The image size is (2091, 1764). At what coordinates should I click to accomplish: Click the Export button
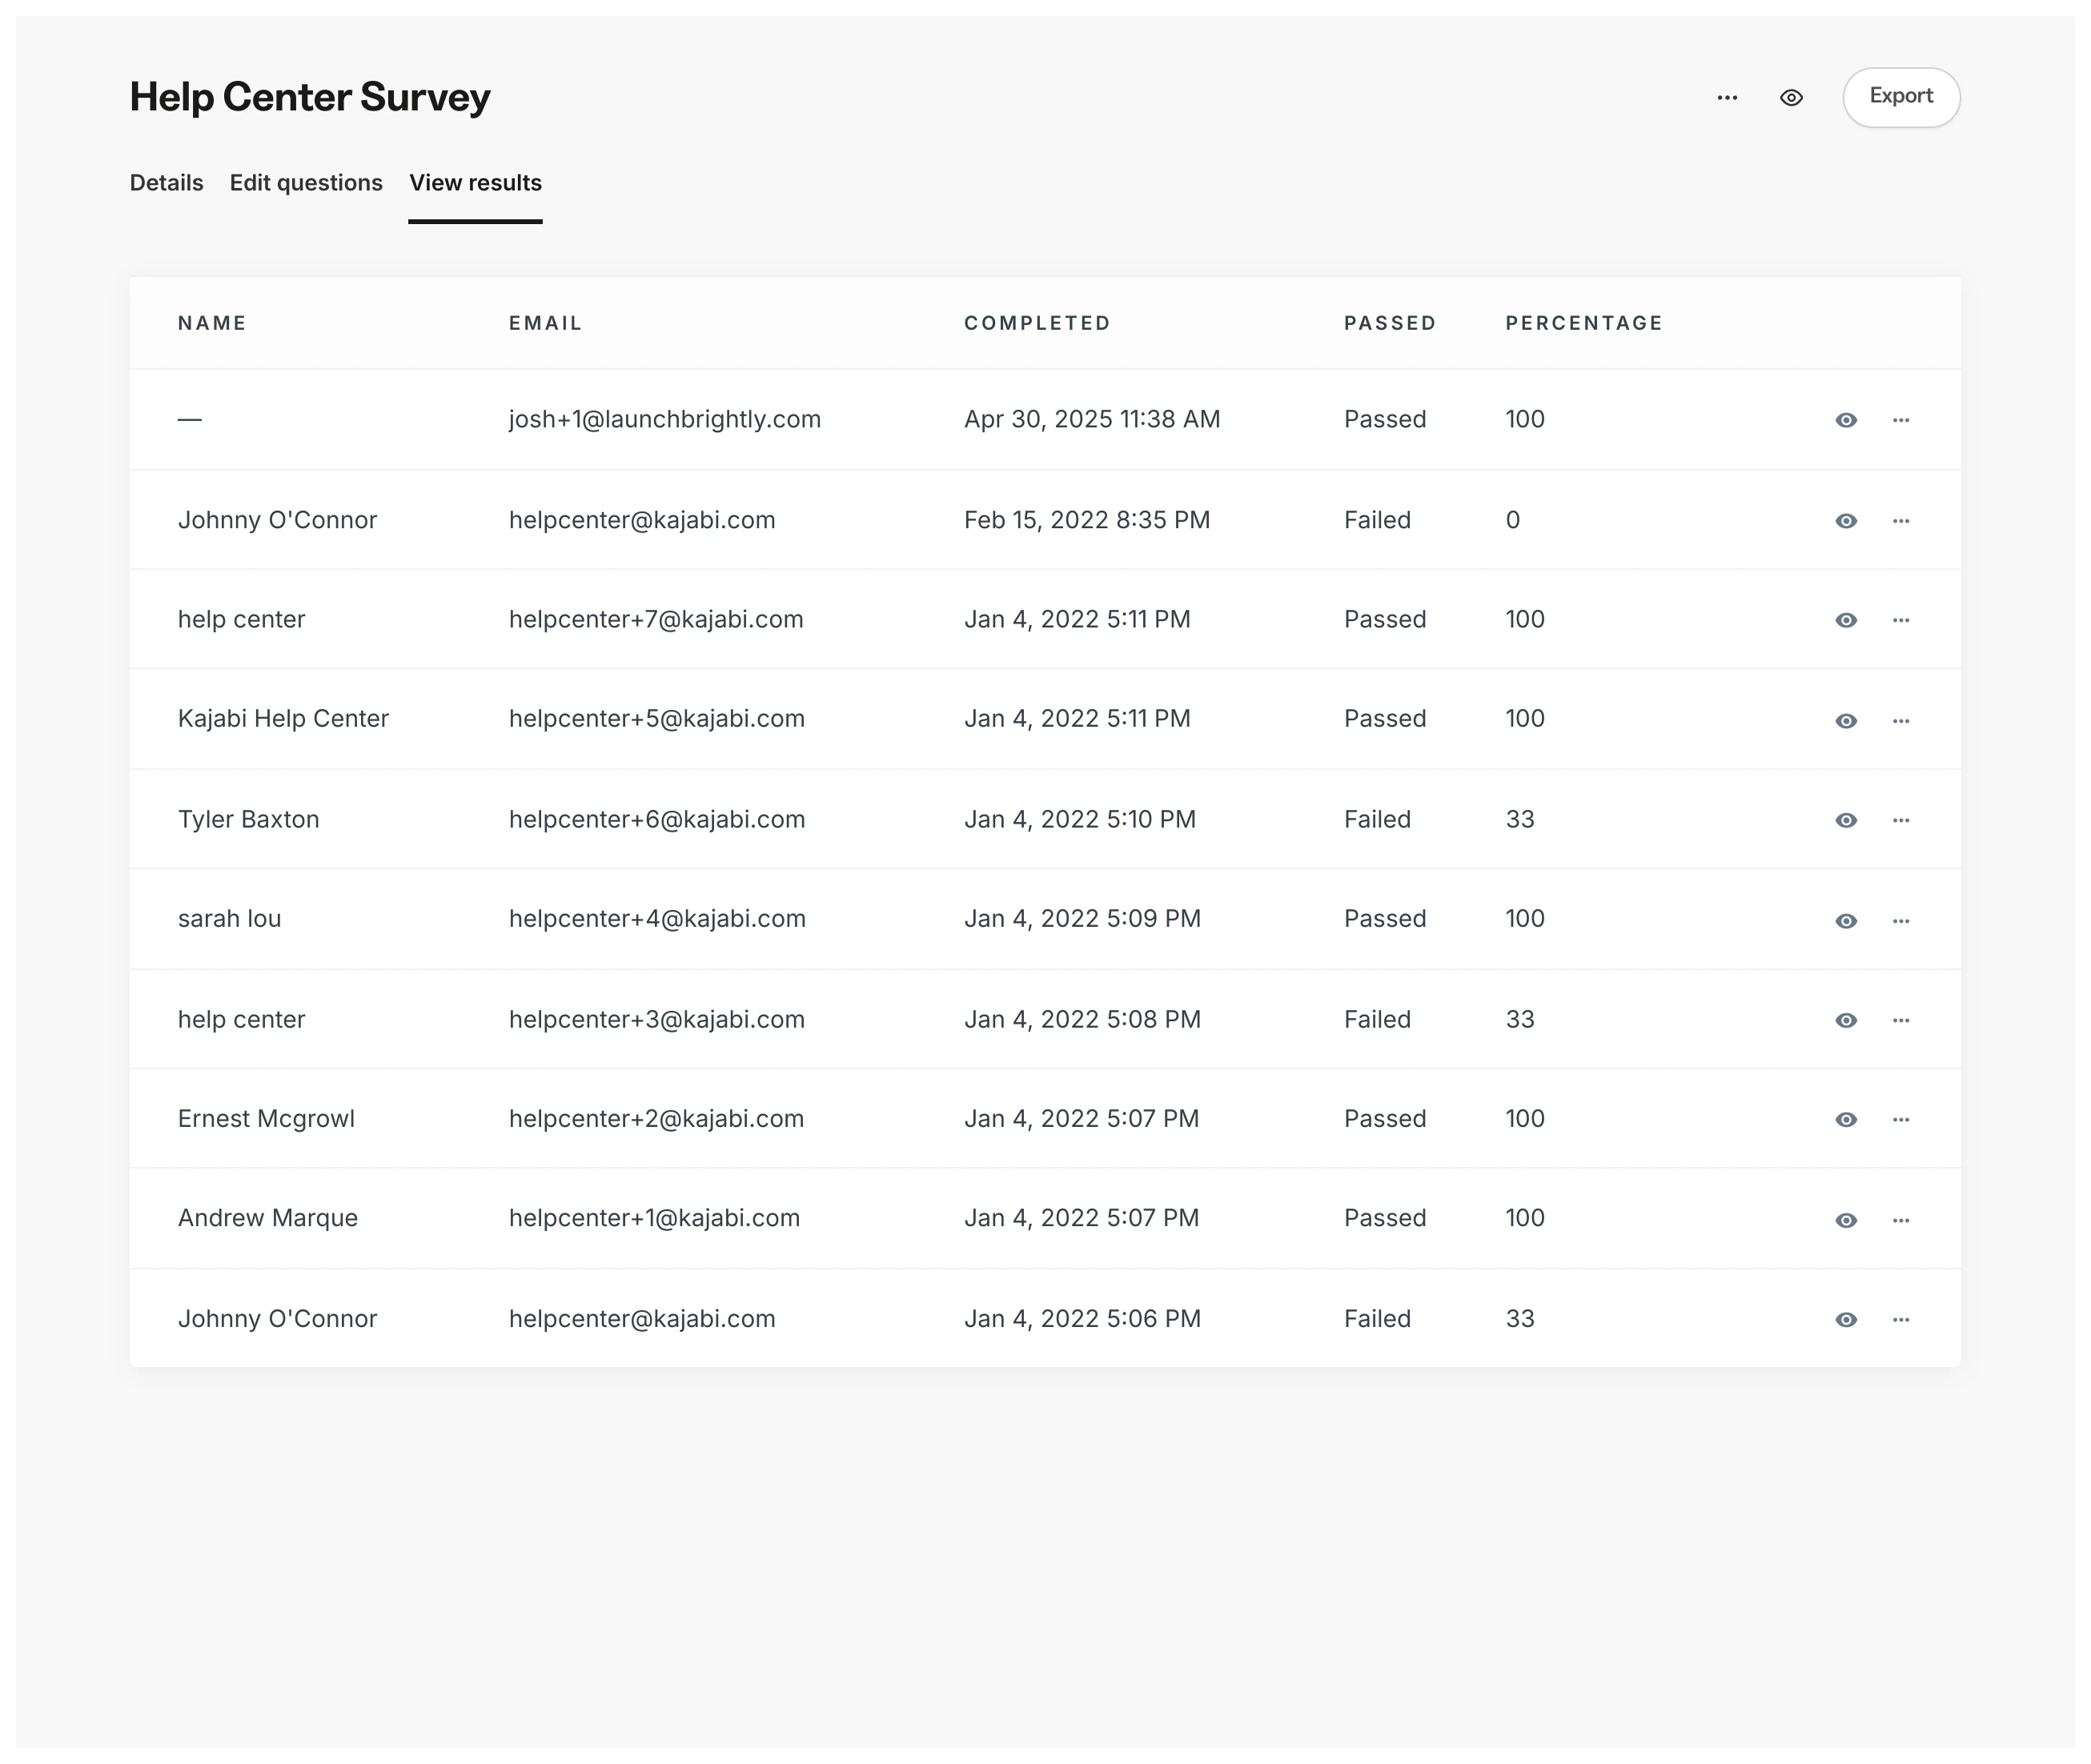tap(1899, 97)
